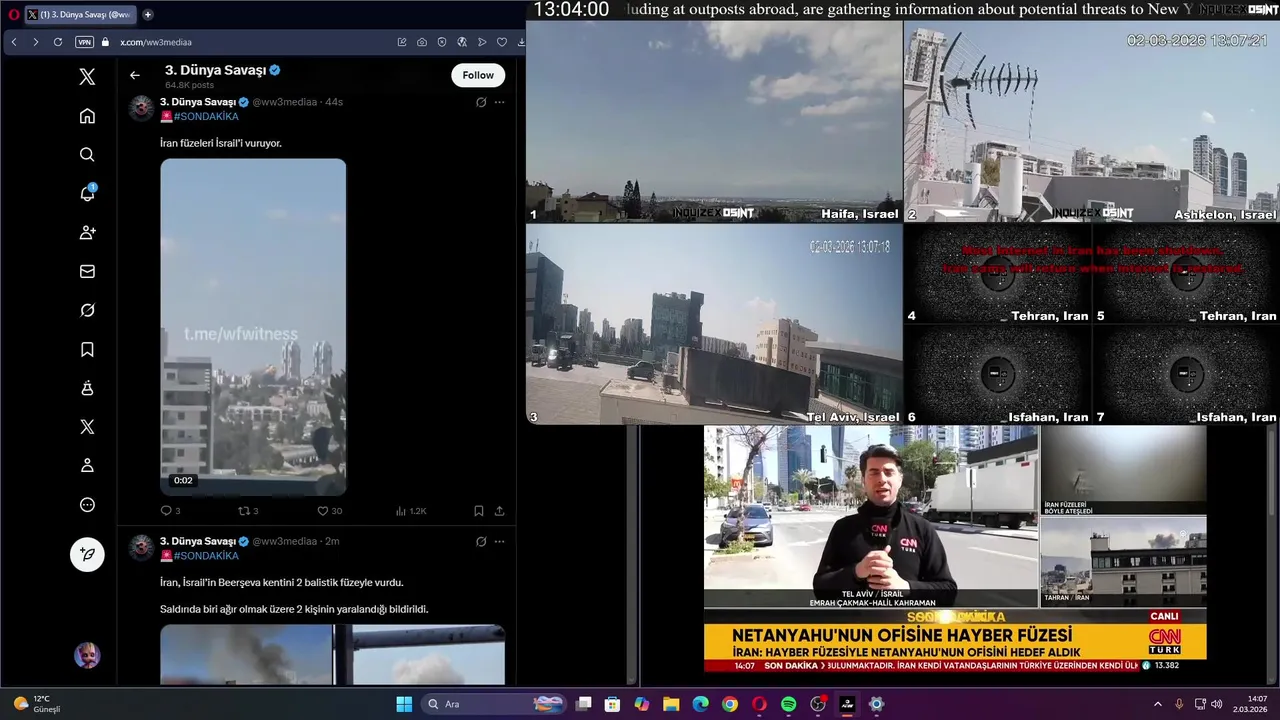Open X Profile icon
Viewport: 1280px width, 720px height.
point(87,465)
